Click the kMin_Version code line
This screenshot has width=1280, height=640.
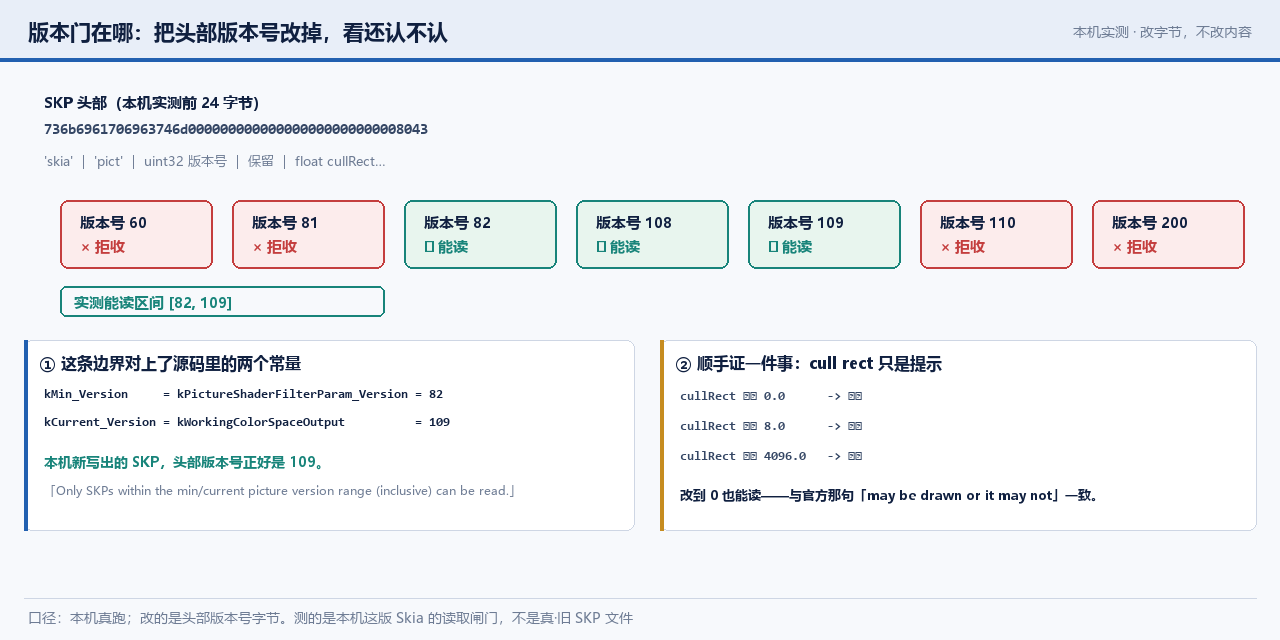(243, 394)
